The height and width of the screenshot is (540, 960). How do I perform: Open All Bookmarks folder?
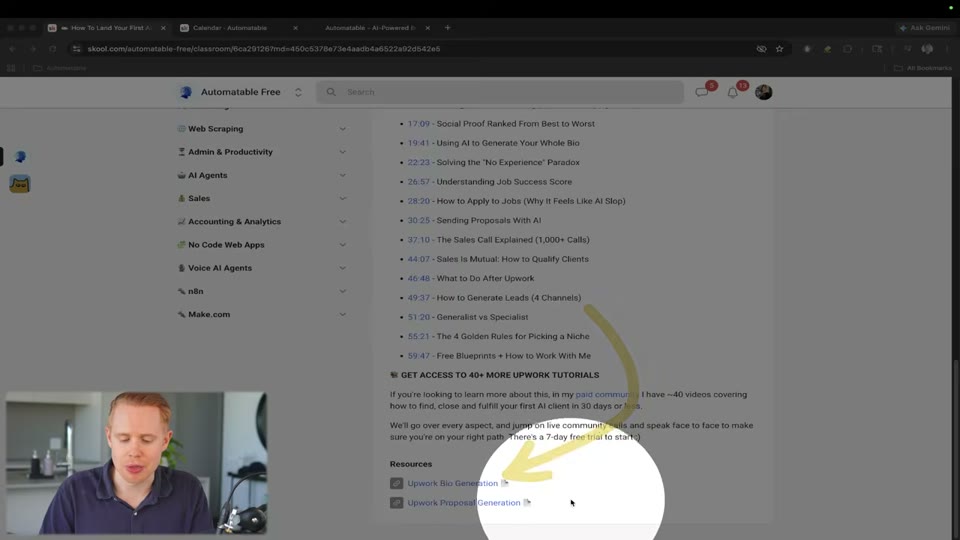923,68
